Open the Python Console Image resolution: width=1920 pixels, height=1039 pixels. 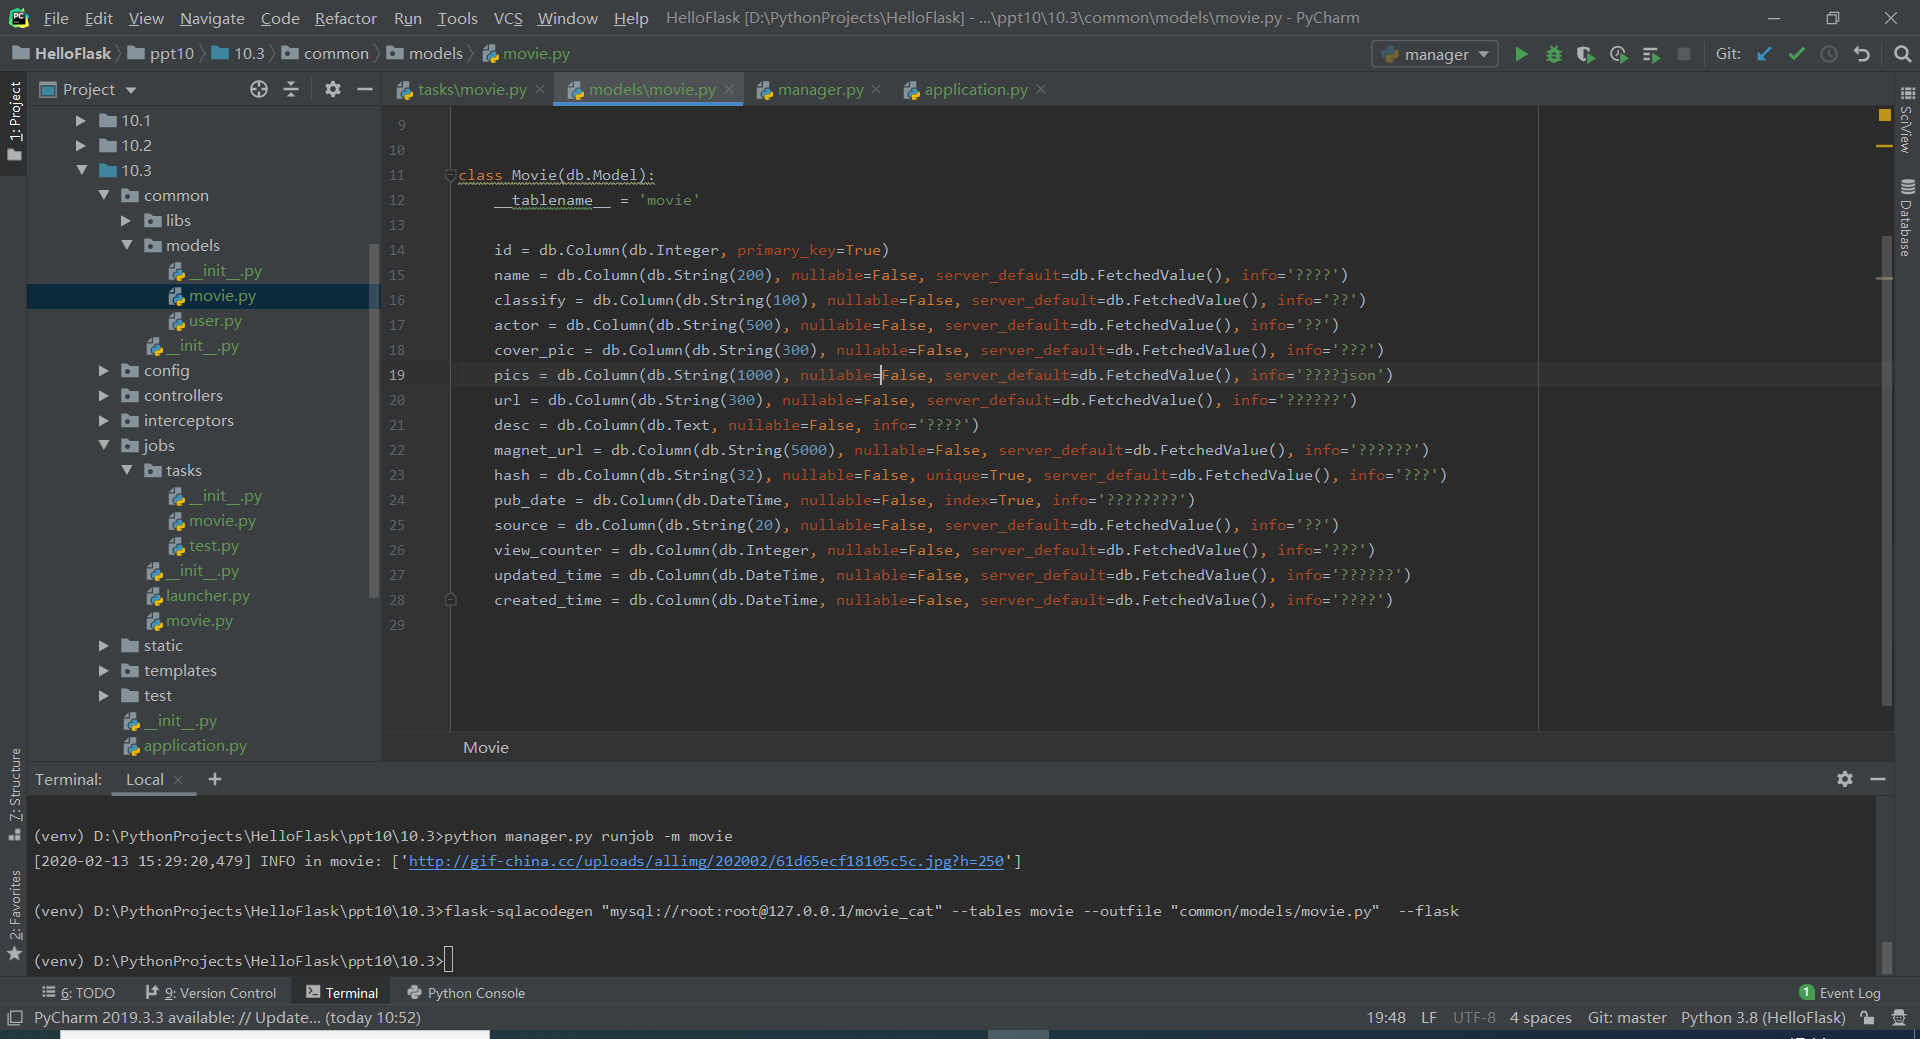point(466,993)
